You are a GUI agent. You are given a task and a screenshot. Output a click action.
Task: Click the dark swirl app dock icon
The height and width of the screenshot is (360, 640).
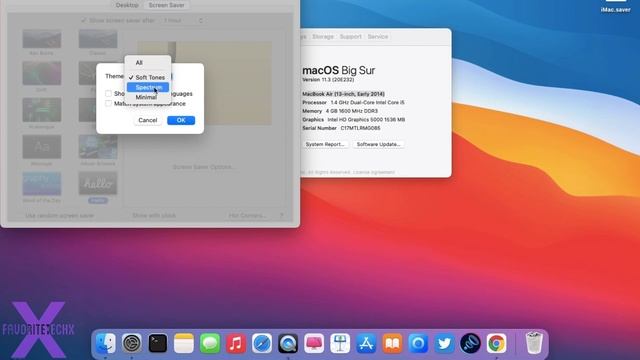470,343
